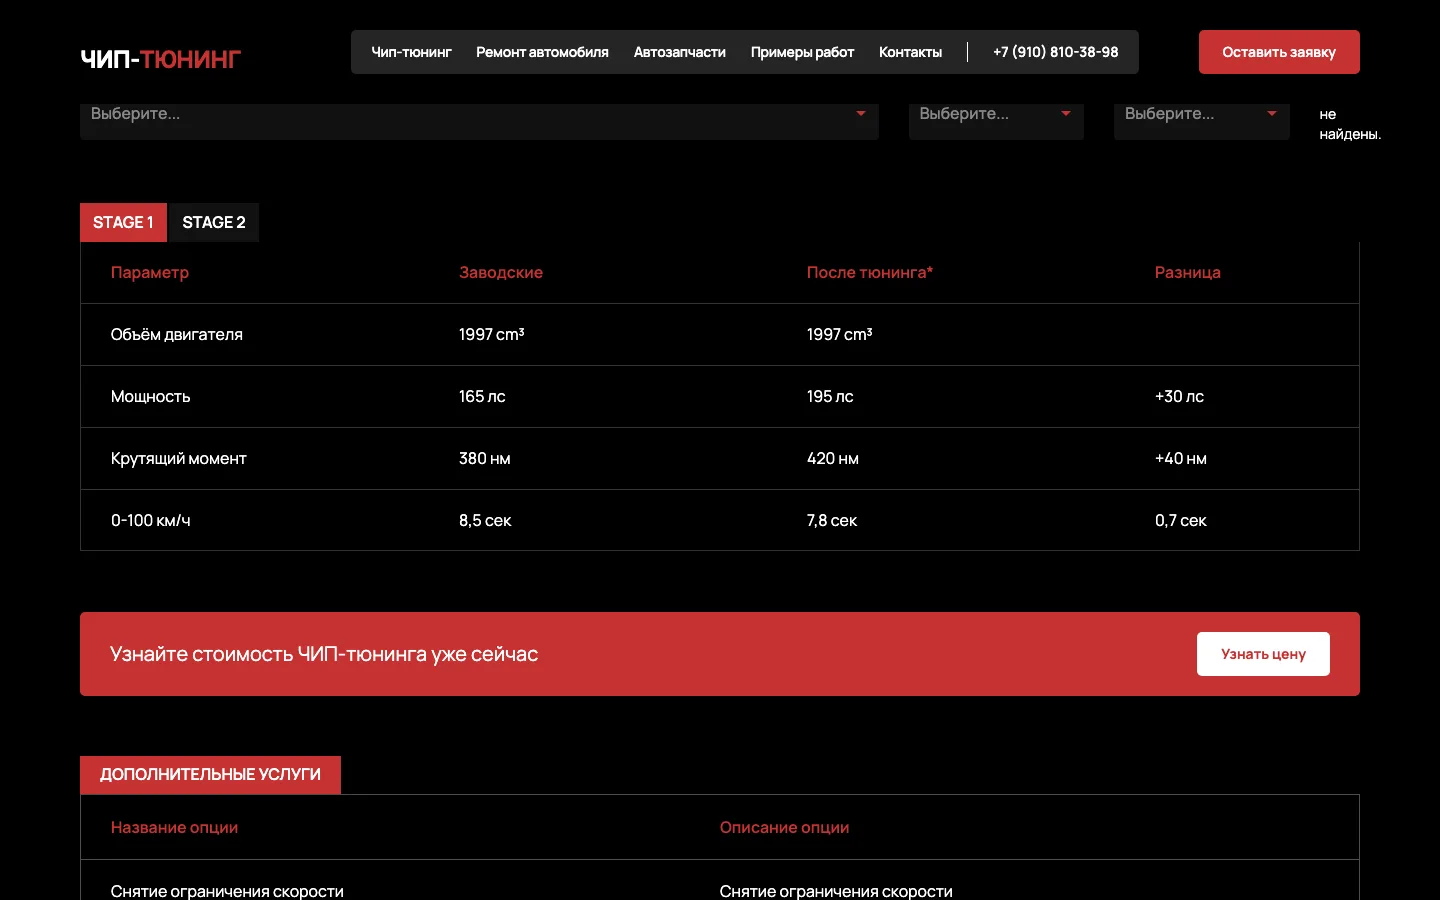Click the banner text Узнайте стоимость ЧИП-тюнинга
The height and width of the screenshot is (900, 1440).
pos(324,654)
